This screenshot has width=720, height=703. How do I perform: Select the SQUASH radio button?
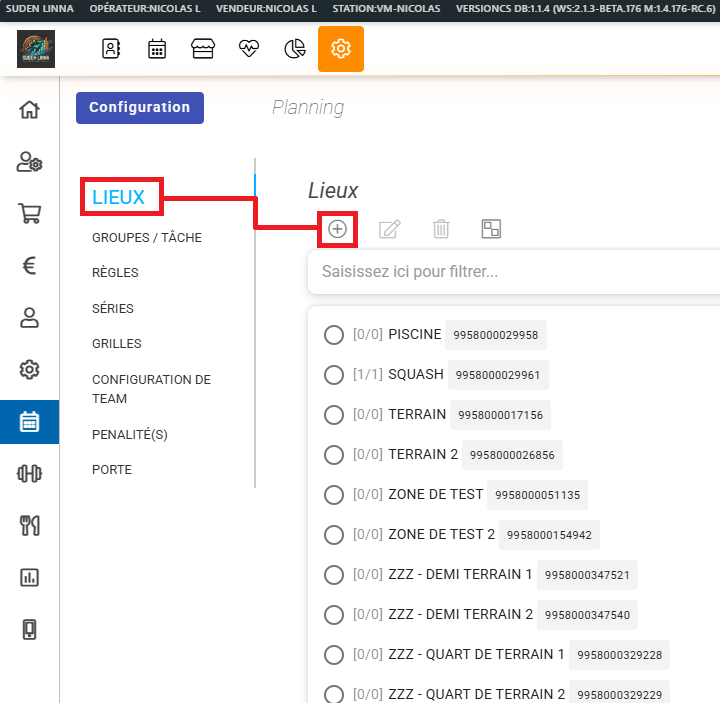(334, 374)
